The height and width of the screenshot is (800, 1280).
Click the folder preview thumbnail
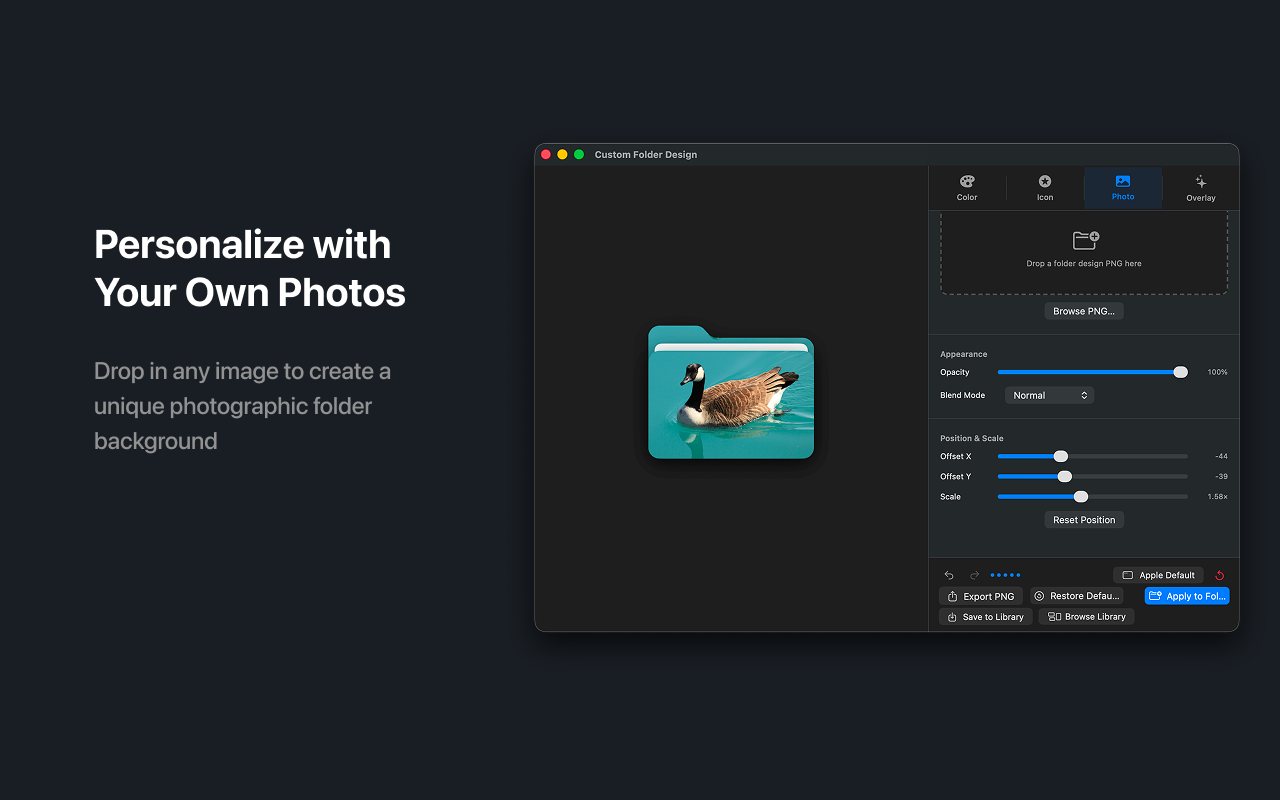[730, 392]
